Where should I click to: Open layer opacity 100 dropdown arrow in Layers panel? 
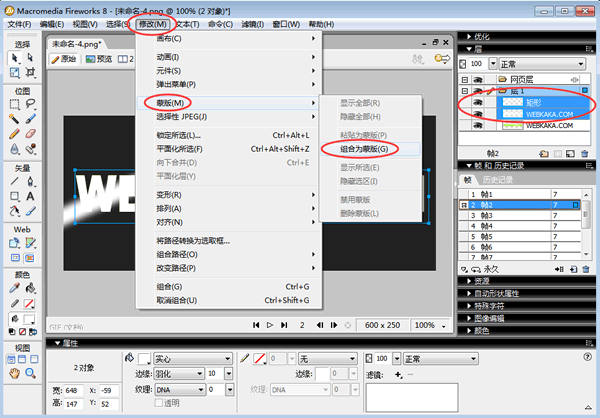493,64
